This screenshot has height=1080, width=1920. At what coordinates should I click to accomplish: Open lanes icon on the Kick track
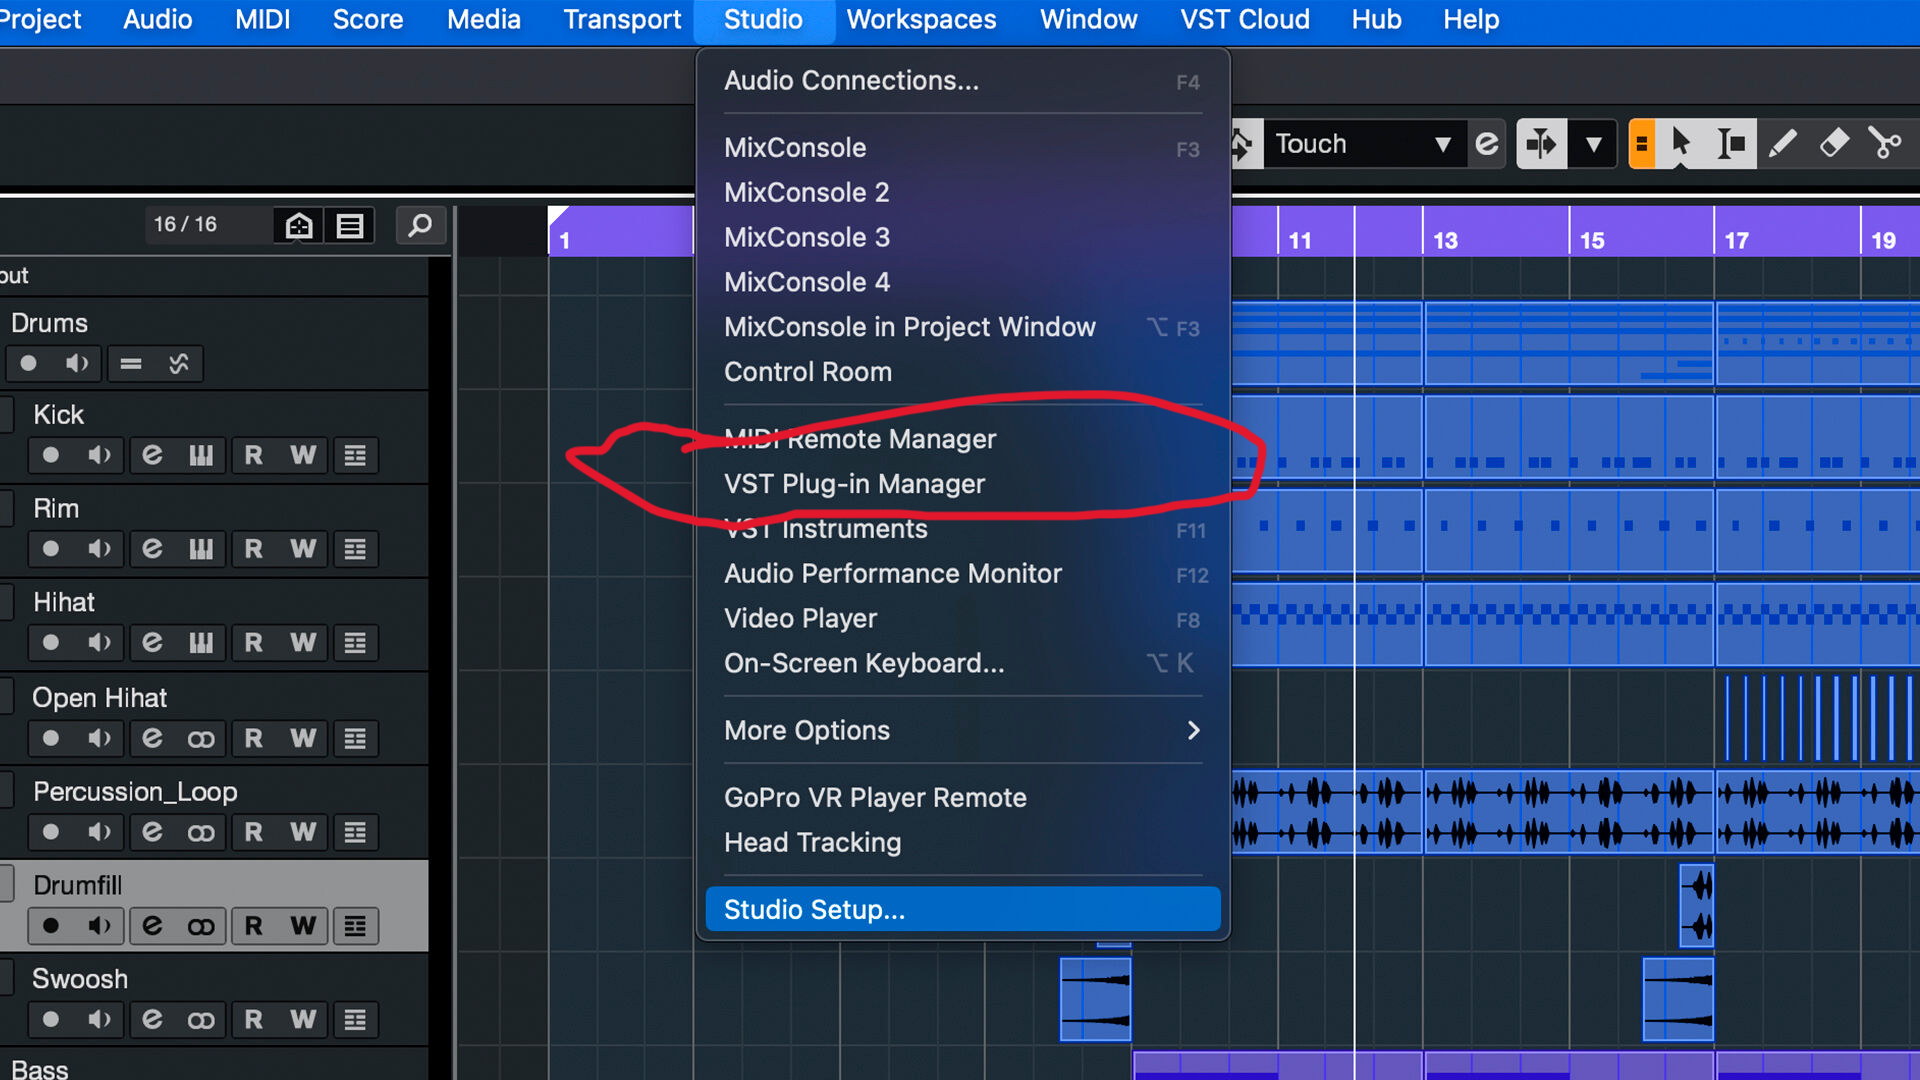pos(355,456)
